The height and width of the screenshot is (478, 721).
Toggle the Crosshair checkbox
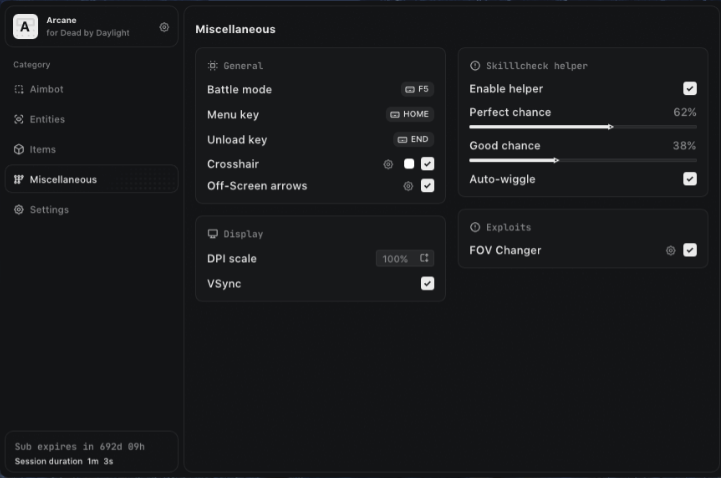[428, 164]
